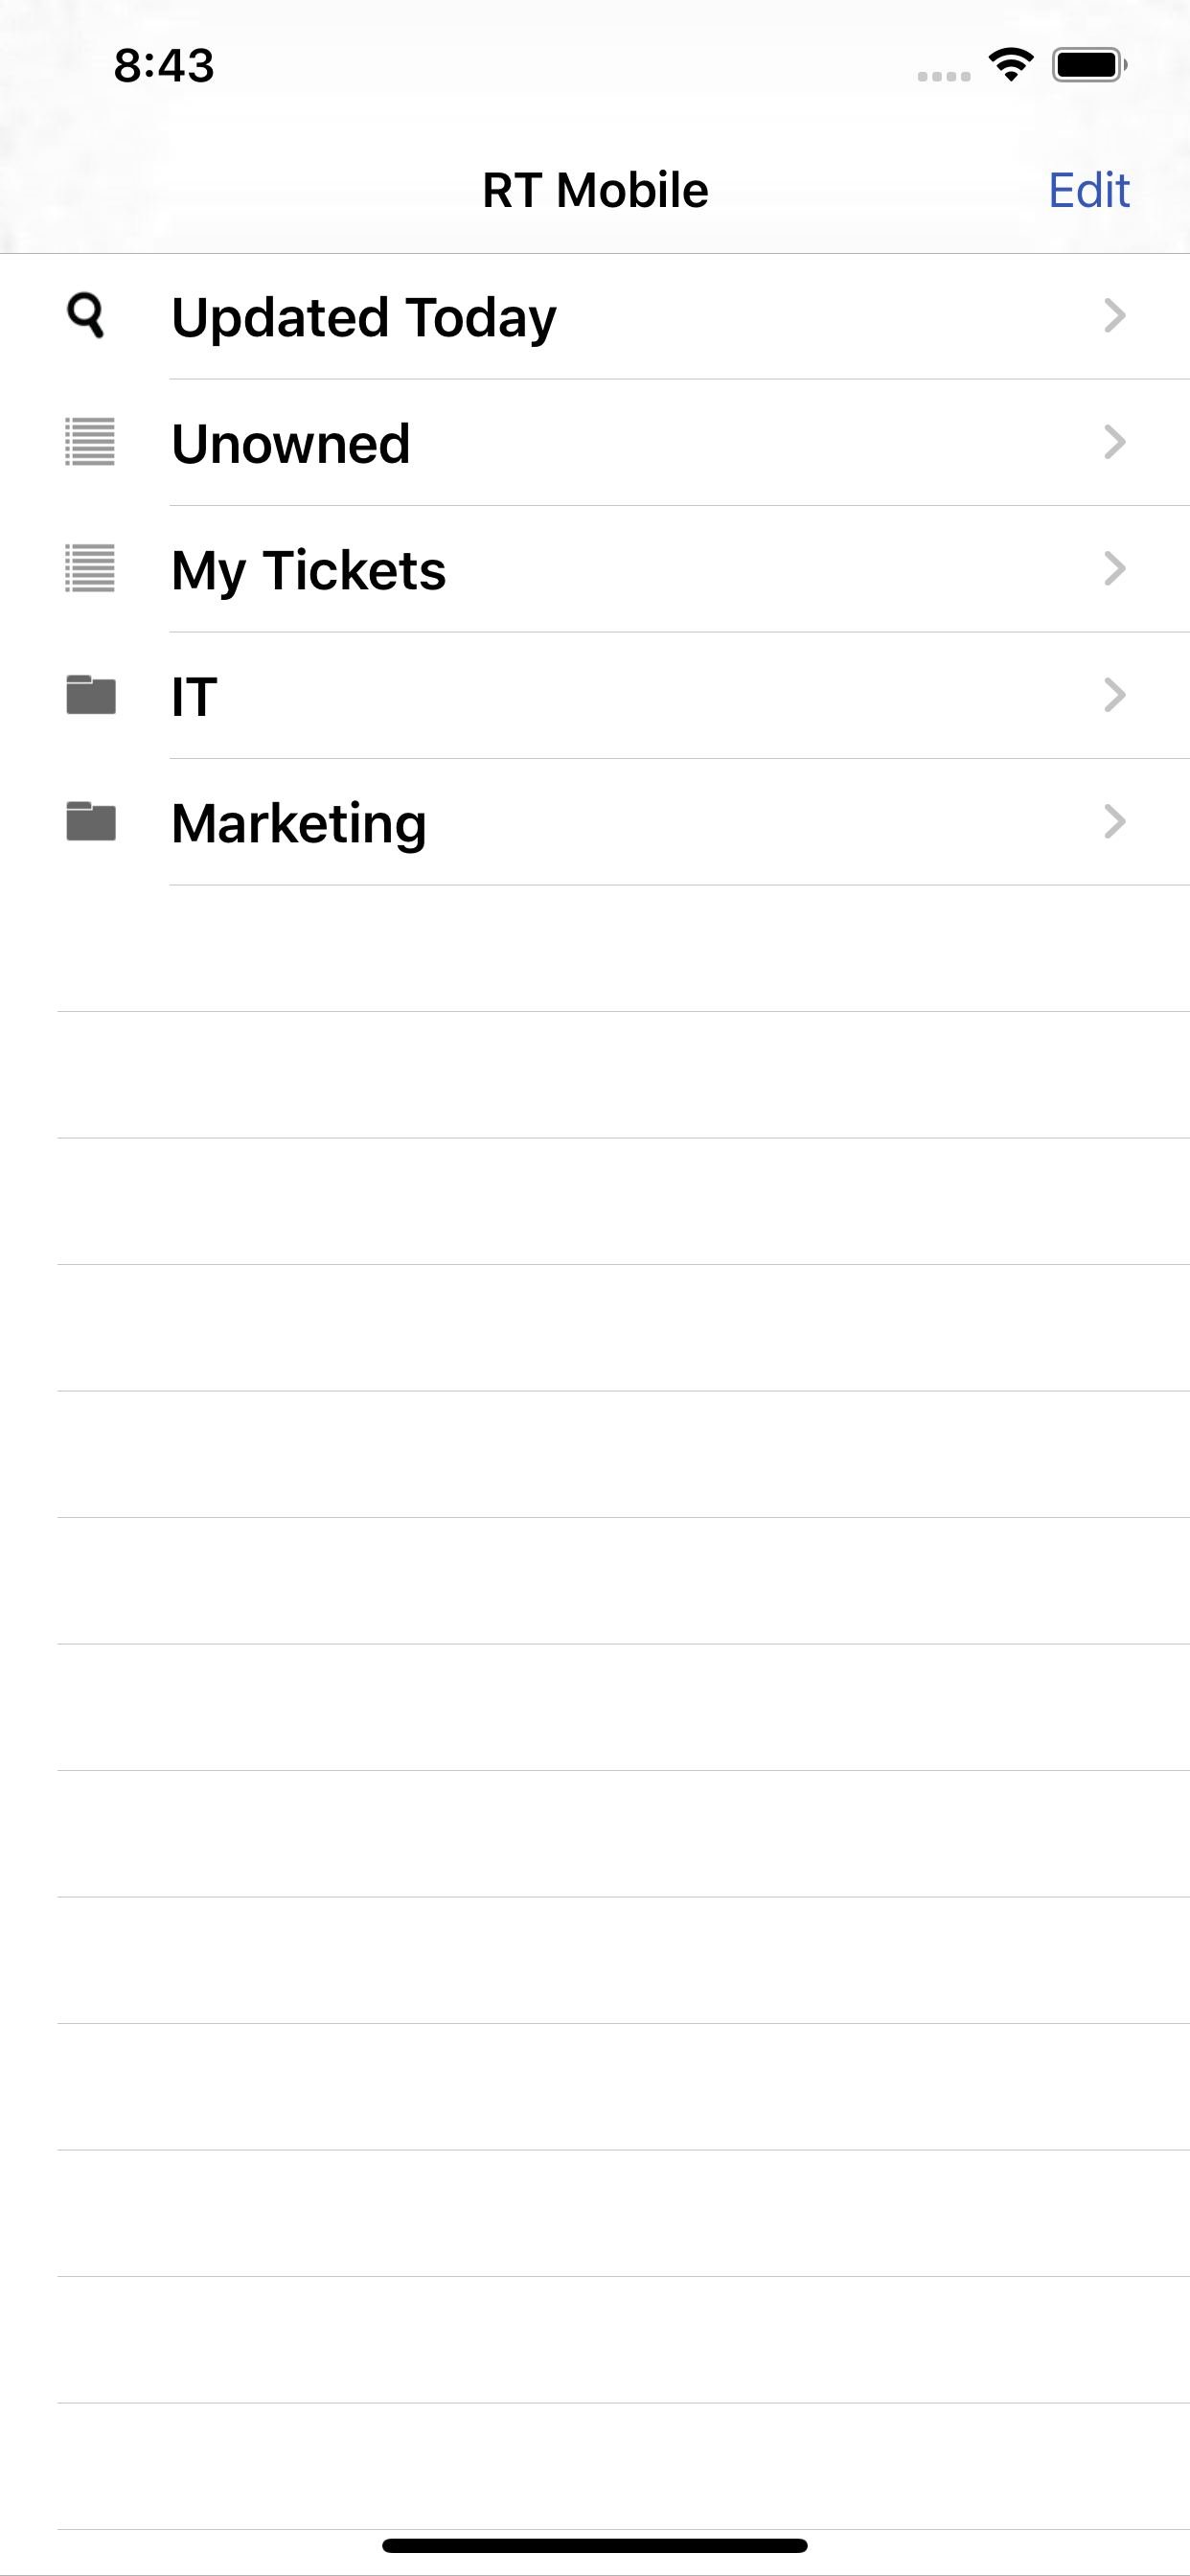Tap the cellular signal dots indicator

(x=943, y=76)
